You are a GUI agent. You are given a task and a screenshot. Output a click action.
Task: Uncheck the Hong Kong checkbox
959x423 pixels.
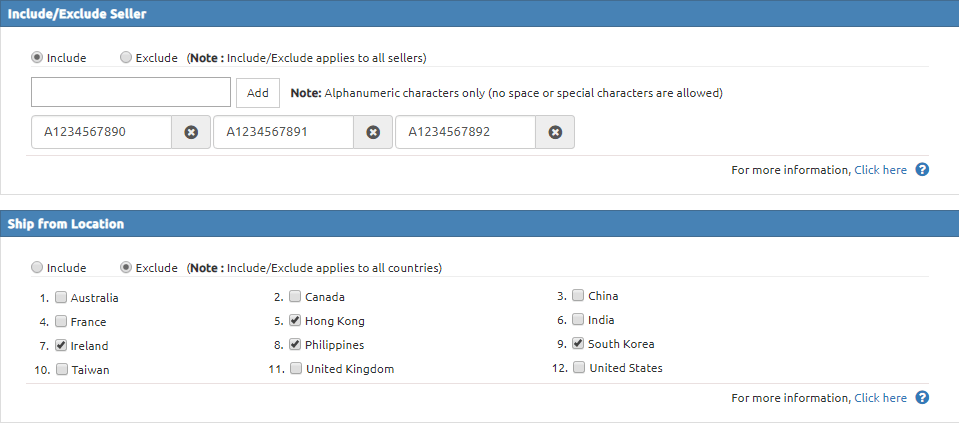click(x=295, y=320)
